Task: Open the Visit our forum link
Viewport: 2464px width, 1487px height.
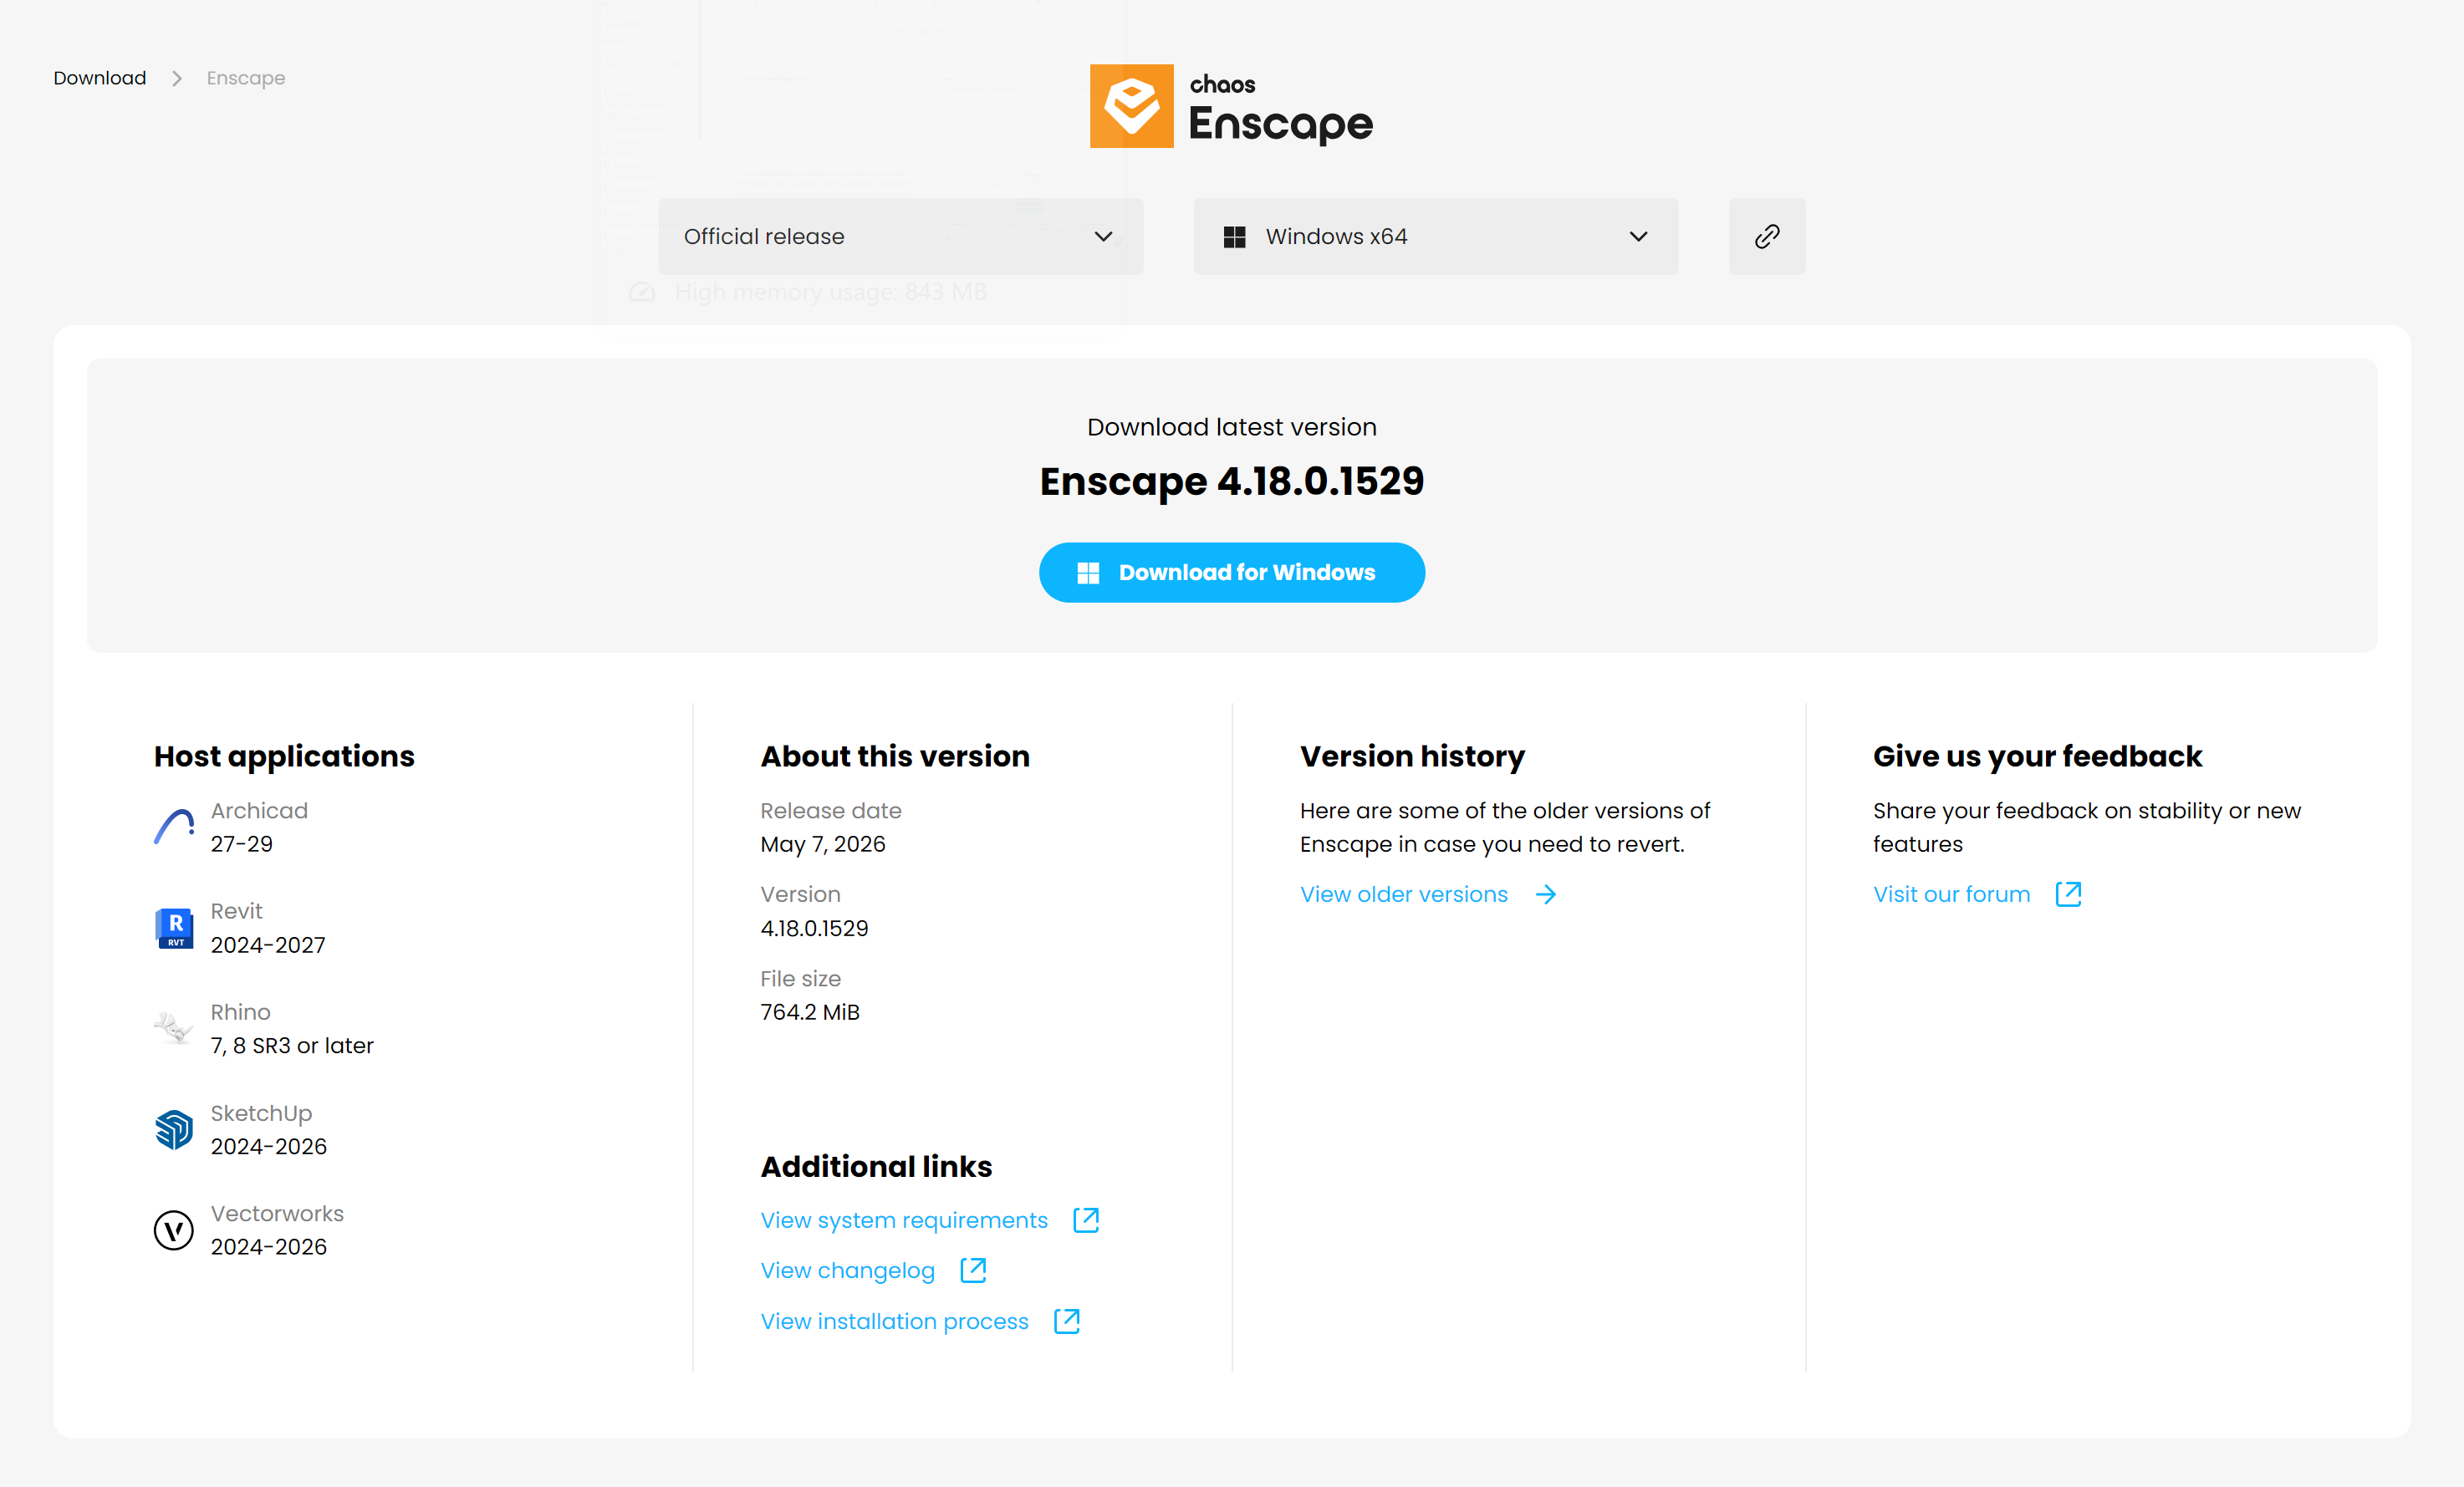Action: coord(1952,894)
